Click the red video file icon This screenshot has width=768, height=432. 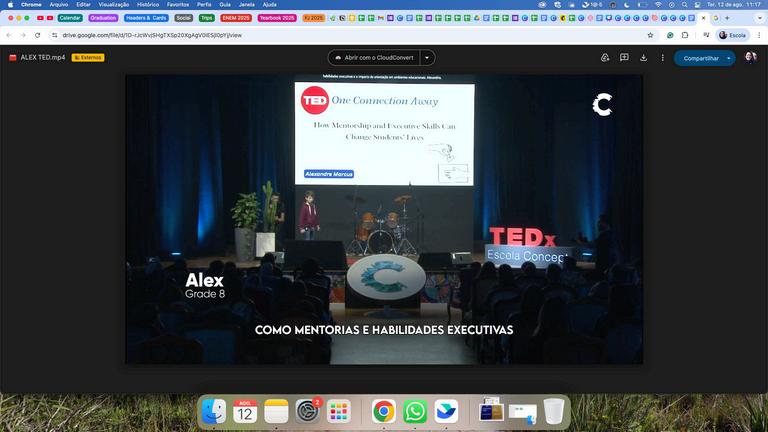click(13, 57)
